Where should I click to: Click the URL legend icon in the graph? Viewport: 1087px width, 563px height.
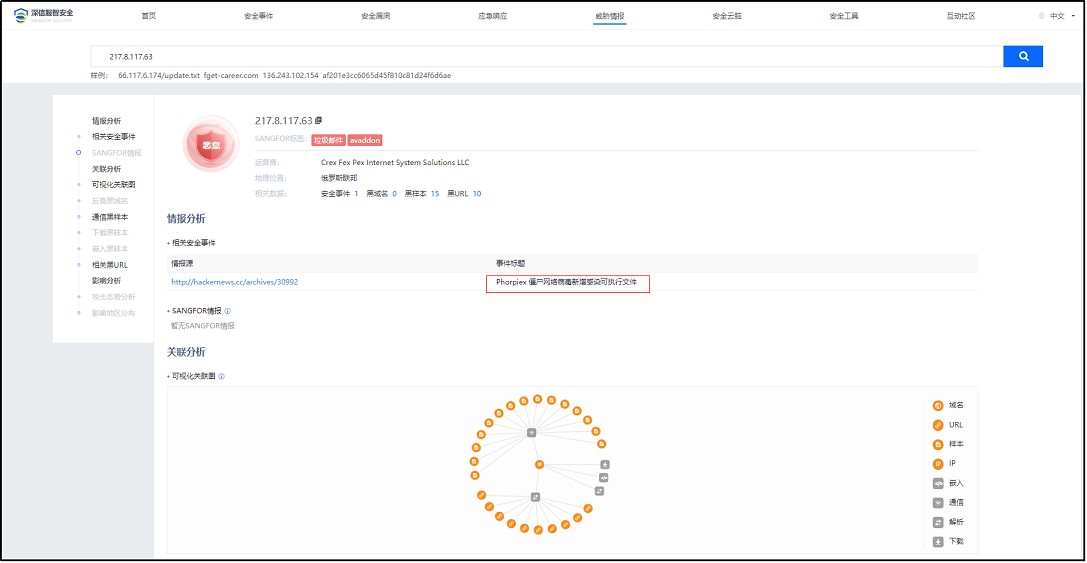[937, 425]
